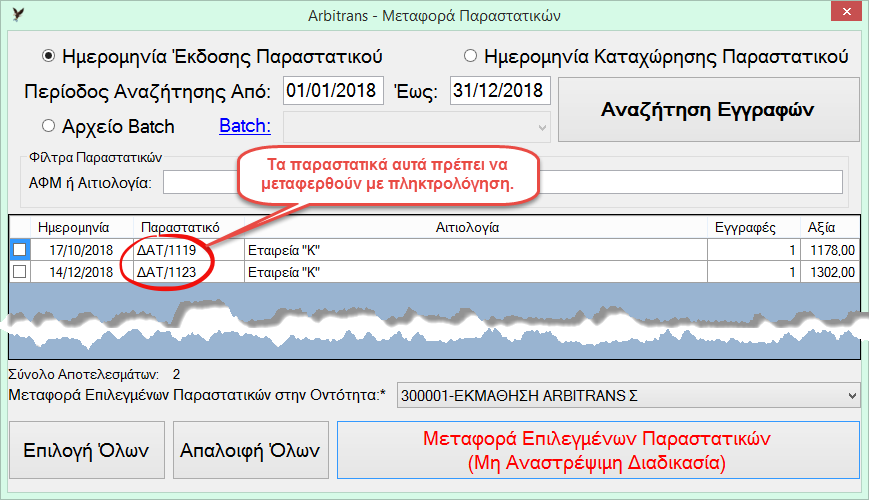This screenshot has height=500, width=869.
Task: Select the Αρχείο Batch radio option
Action: click(x=49, y=126)
